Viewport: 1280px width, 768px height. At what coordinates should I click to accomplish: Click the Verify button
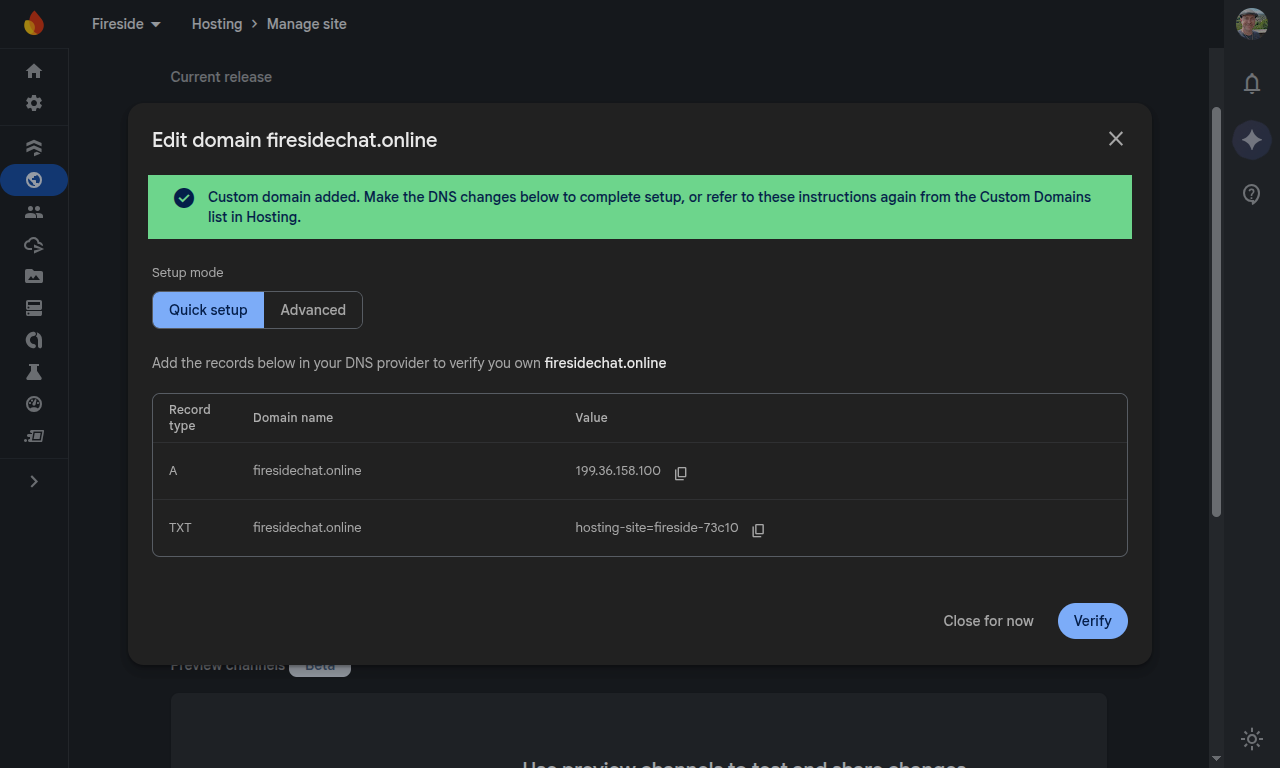(1092, 621)
